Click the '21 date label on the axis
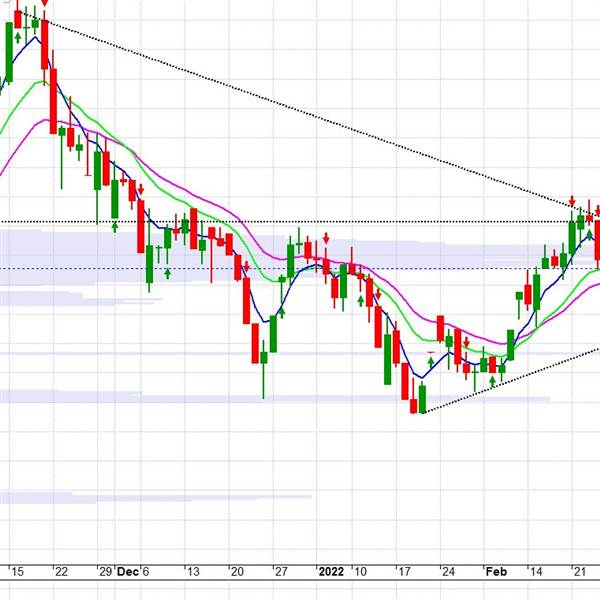 coord(580,572)
